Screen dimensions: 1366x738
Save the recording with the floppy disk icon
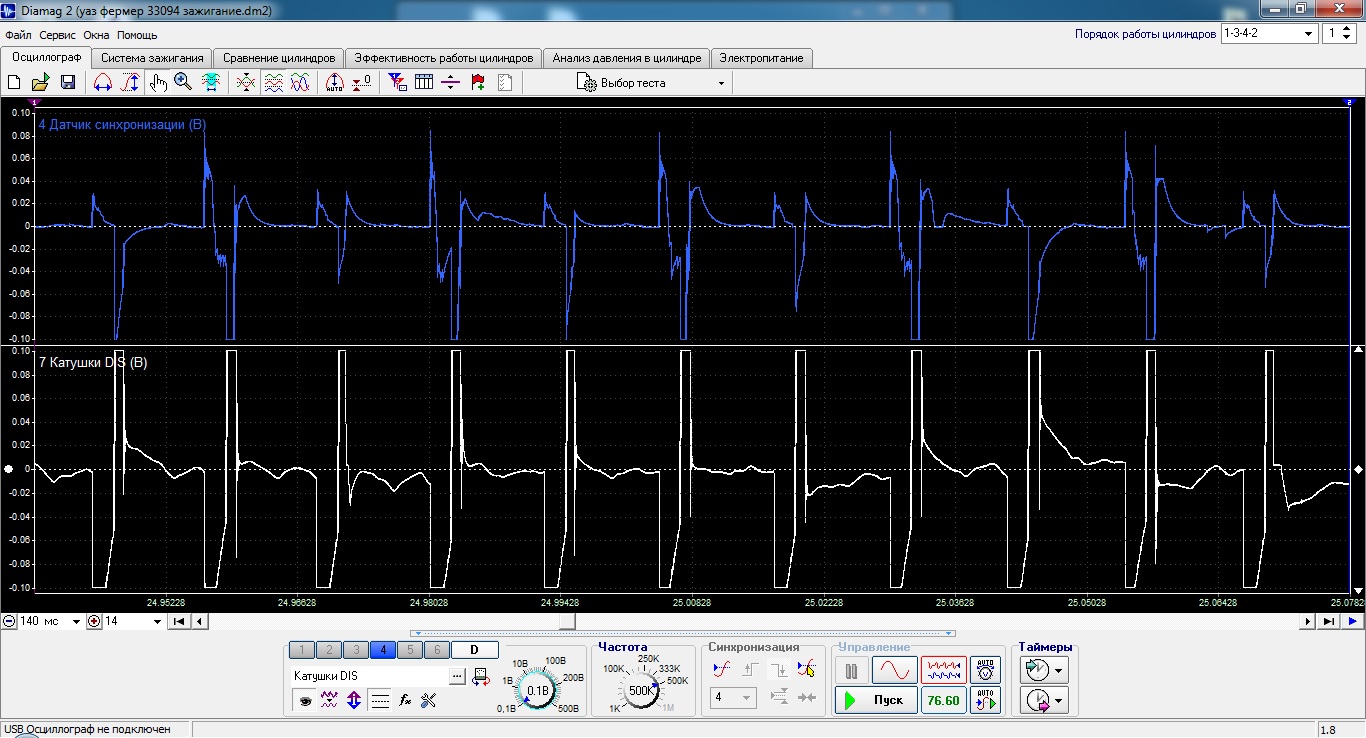pos(68,83)
